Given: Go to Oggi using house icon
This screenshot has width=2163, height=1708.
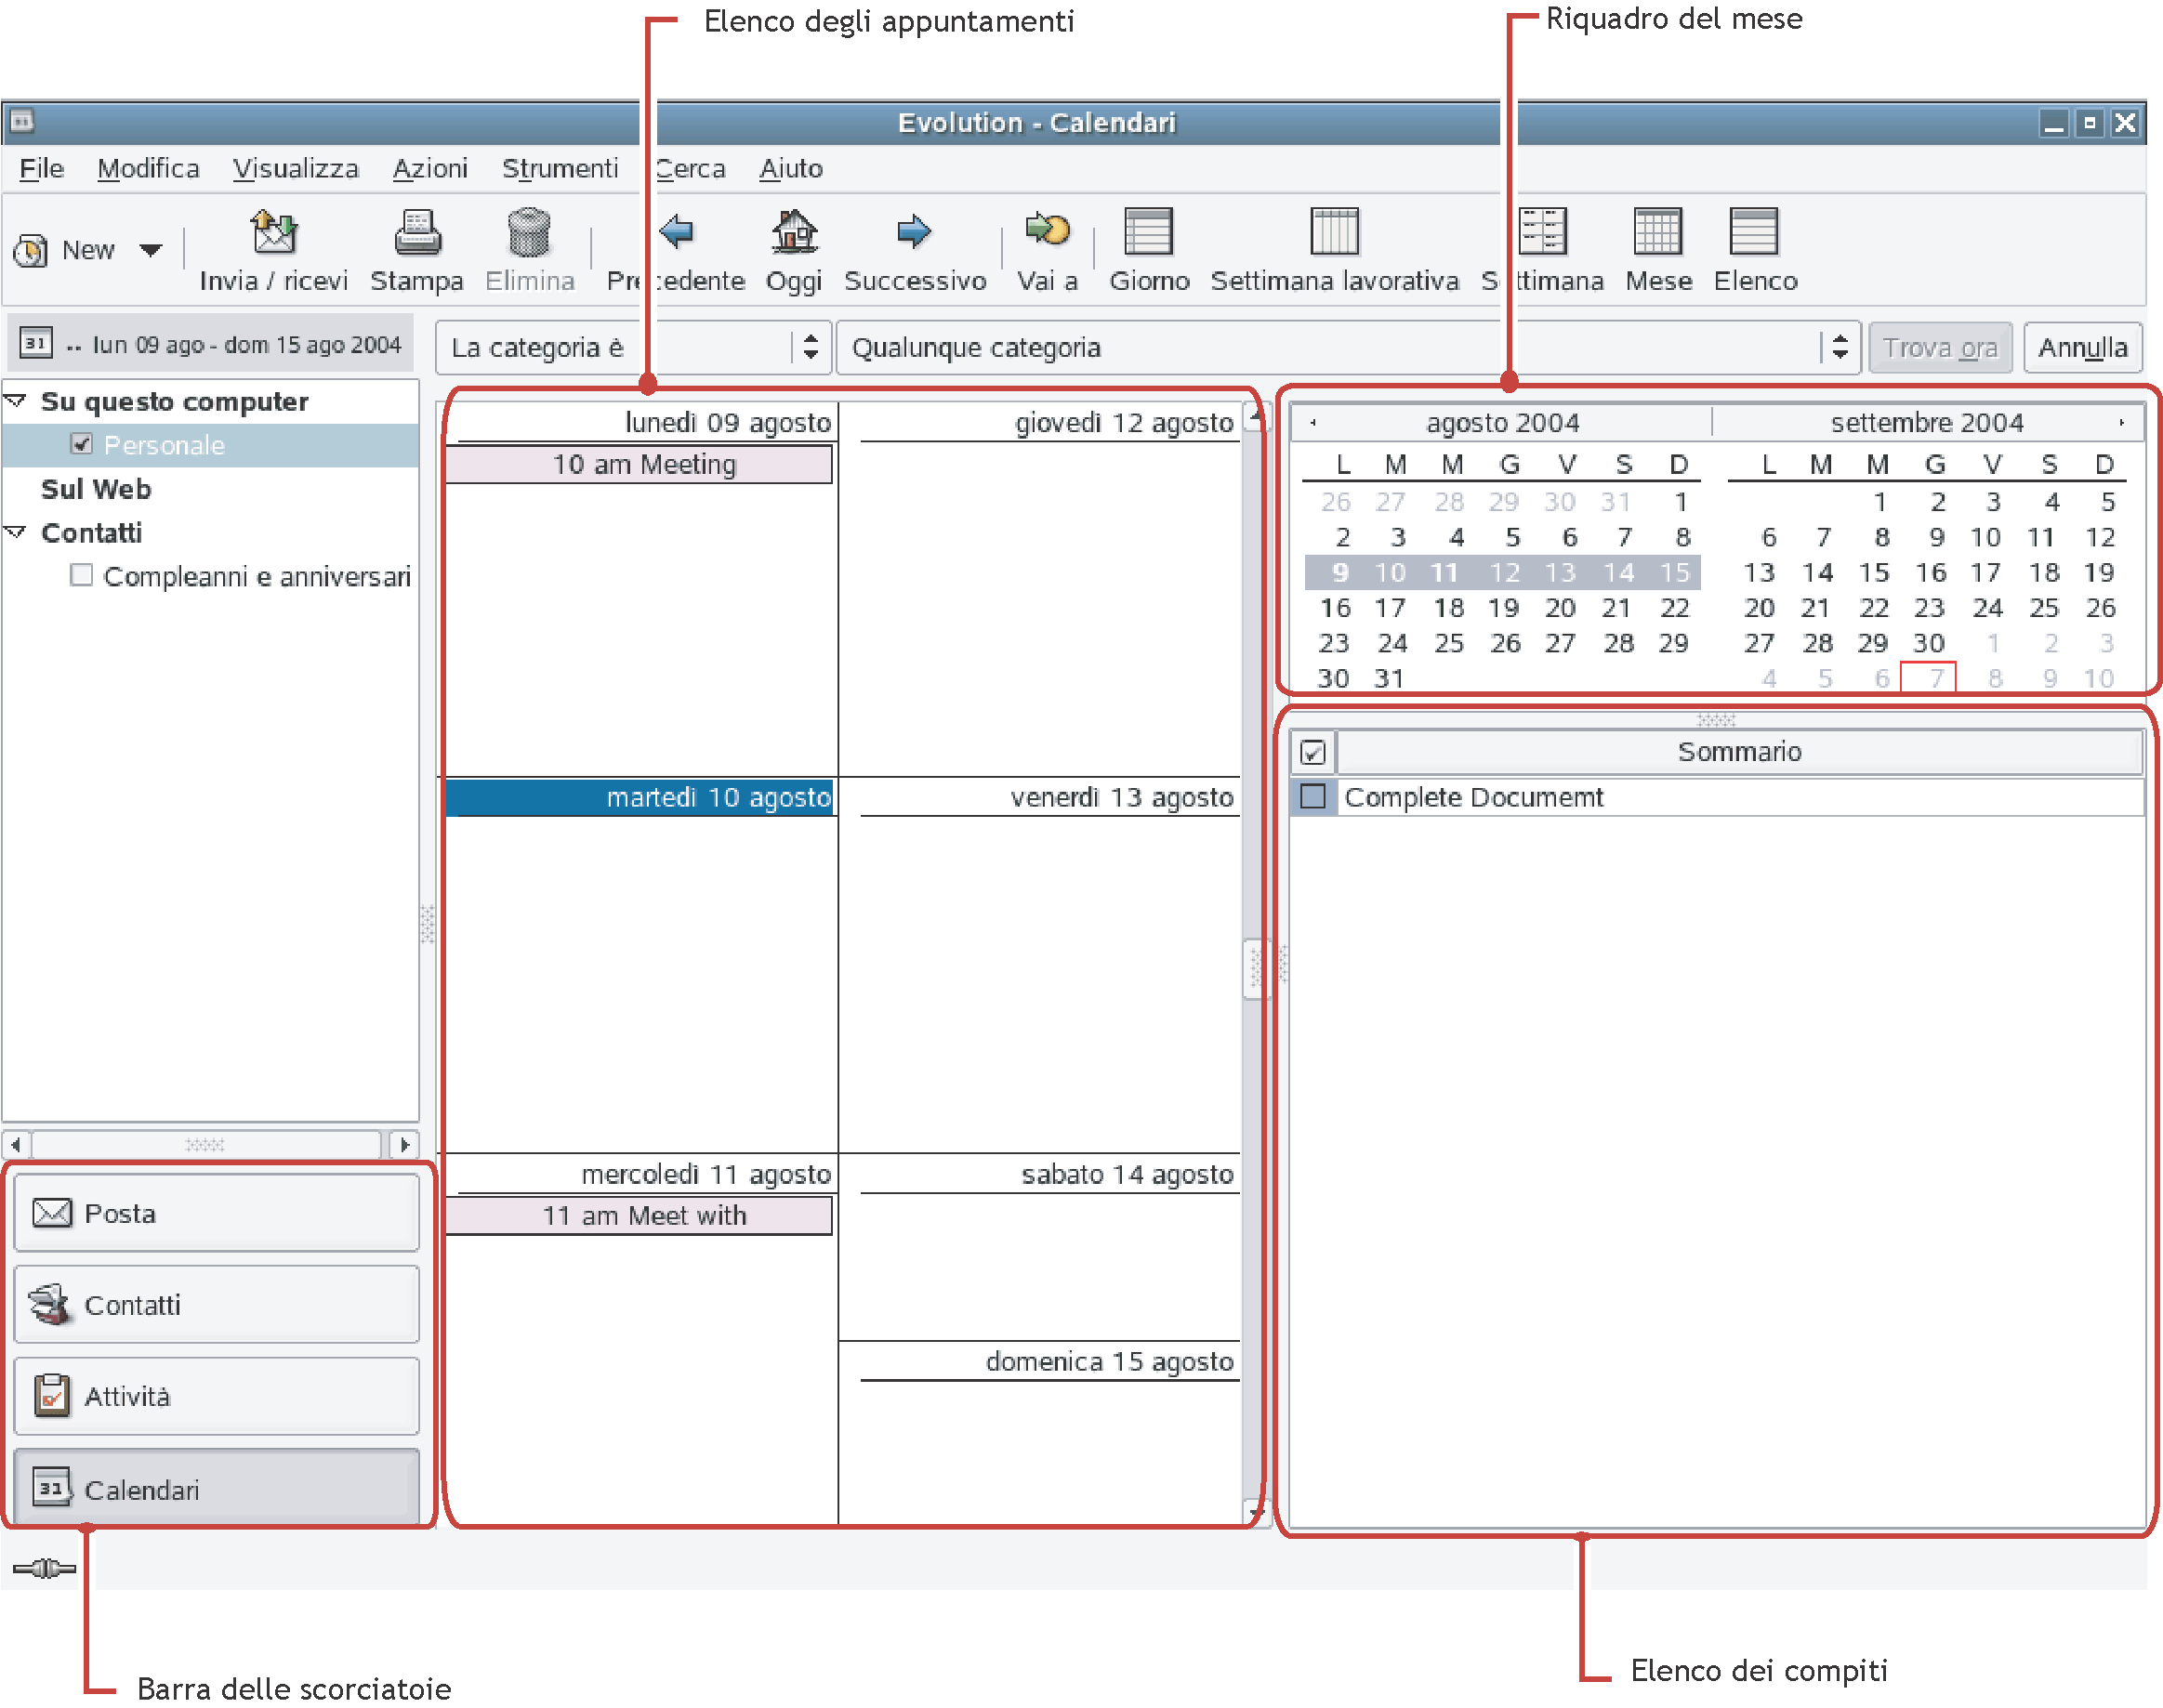Looking at the screenshot, I should pyautogui.click(x=794, y=233).
